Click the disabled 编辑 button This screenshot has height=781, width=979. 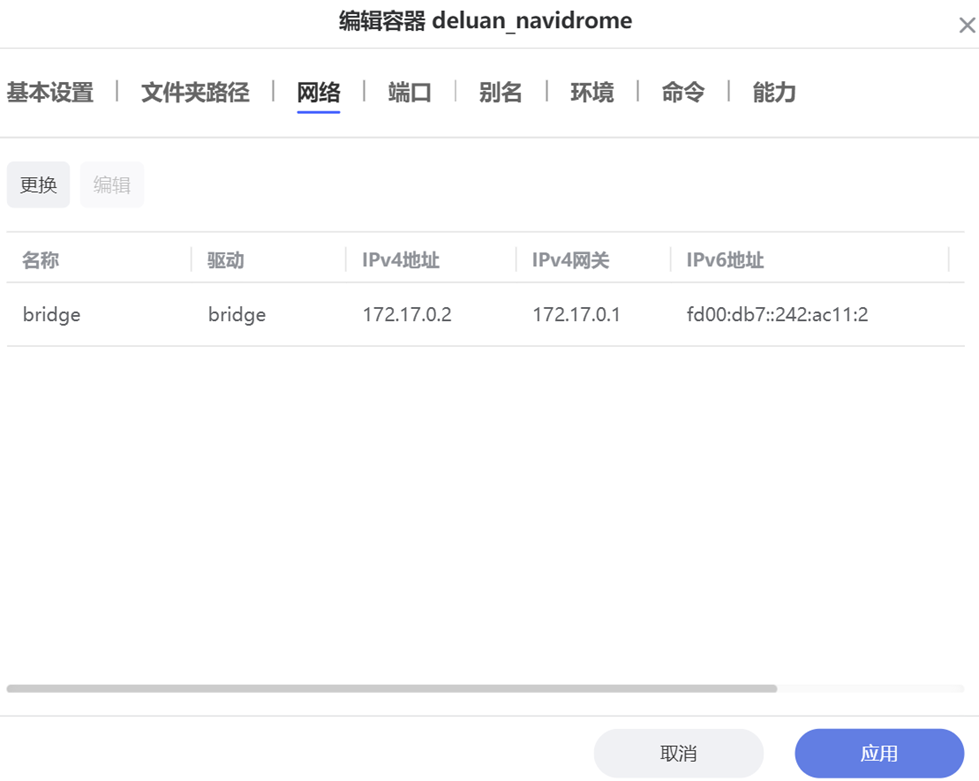[112, 185]
